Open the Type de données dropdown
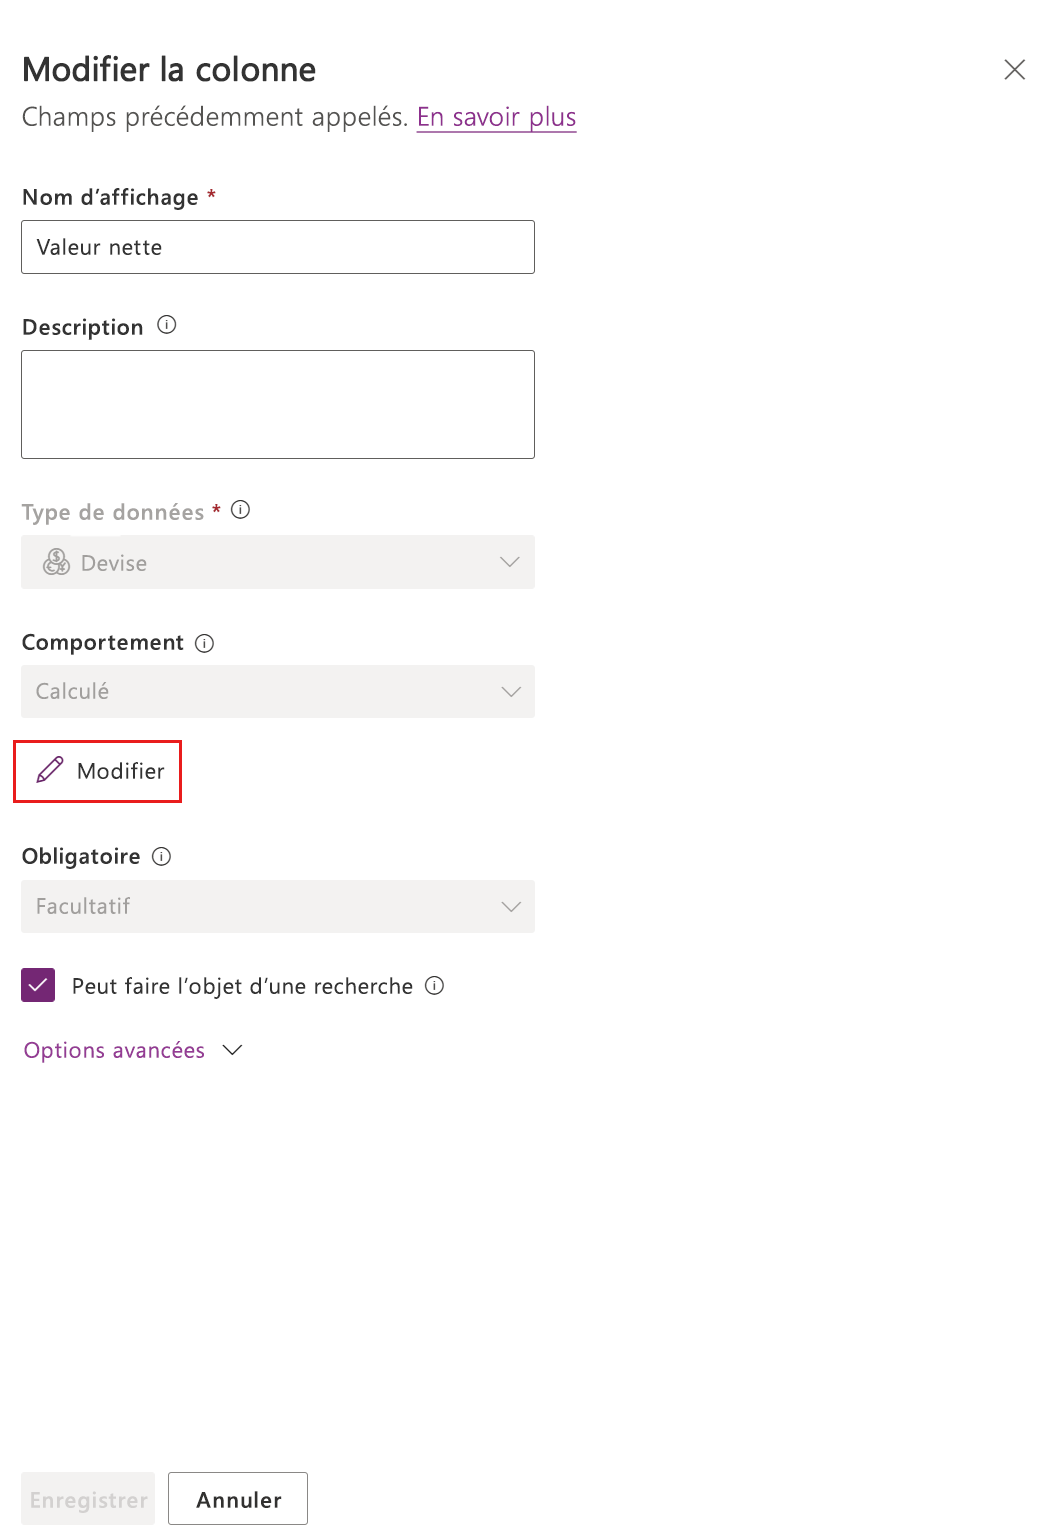Screen dimensions: 1052x1540 tap(277, 562)
